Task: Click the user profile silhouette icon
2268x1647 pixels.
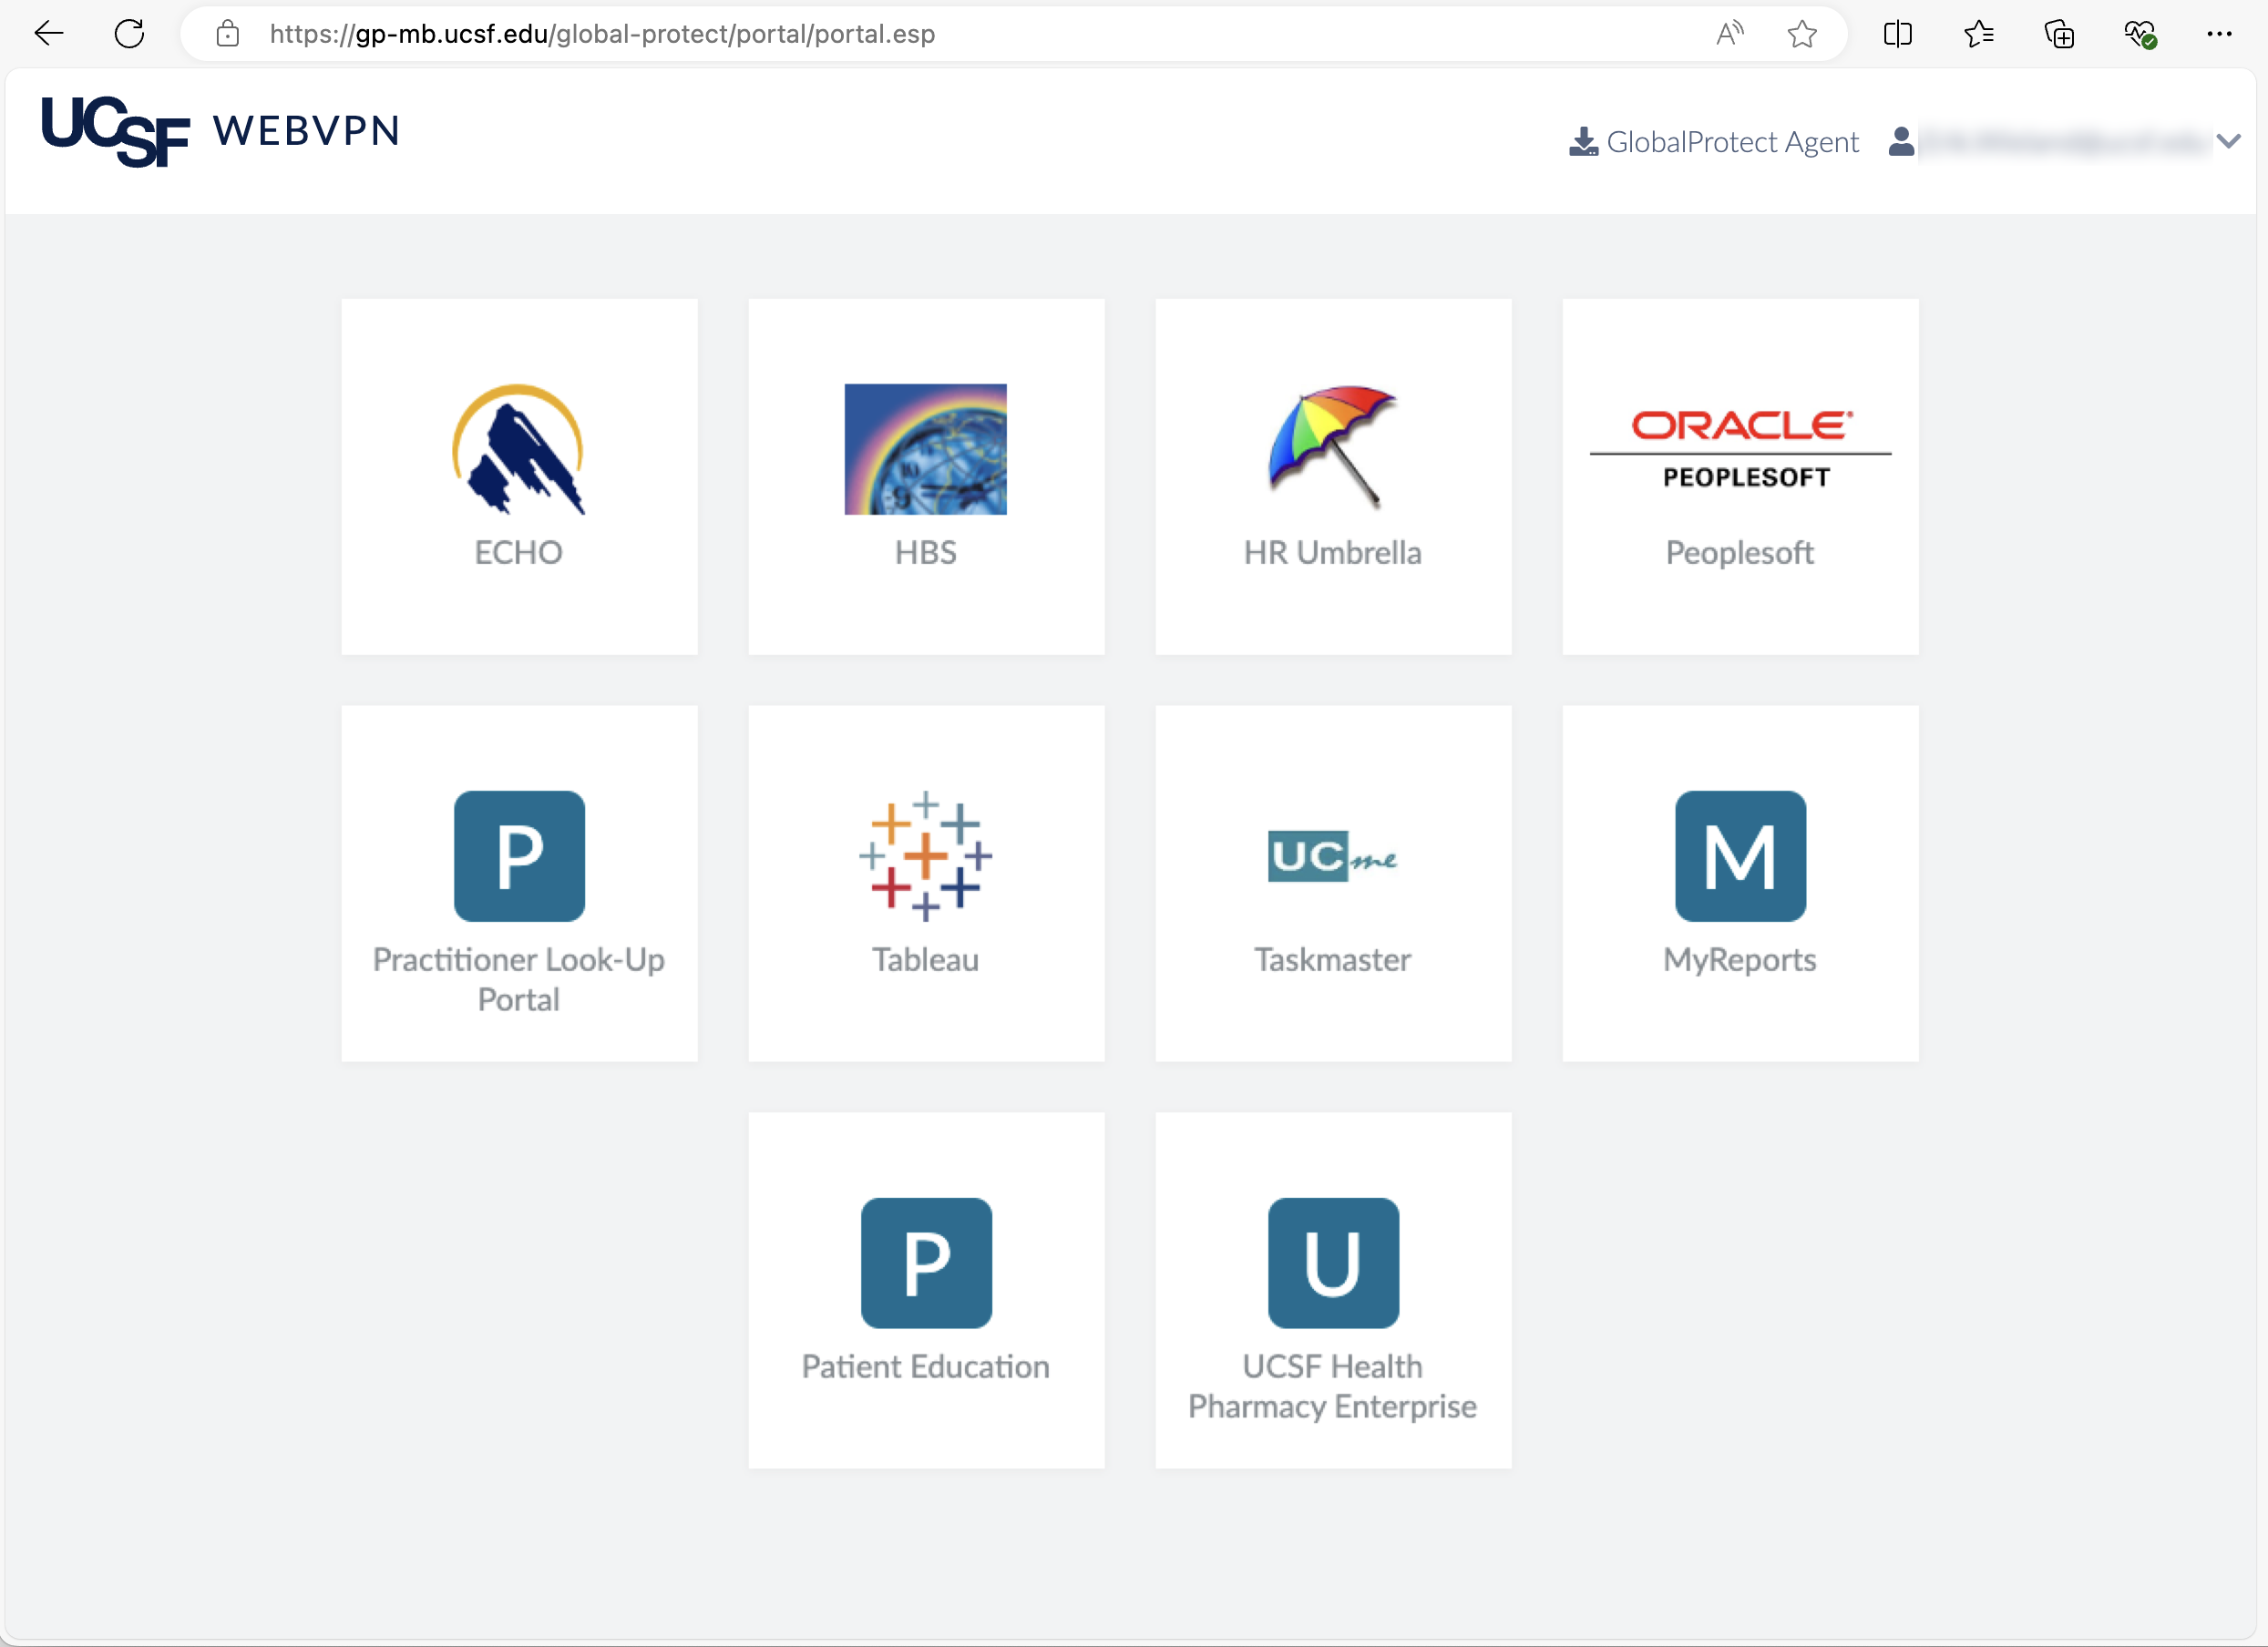Action: pos(1901,142)
